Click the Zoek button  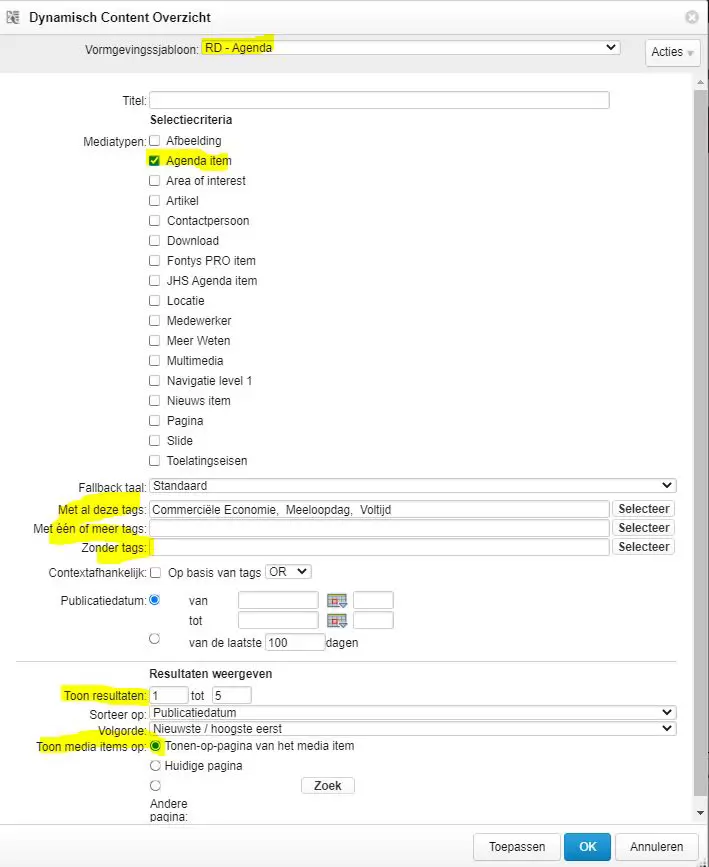(327, 786)
